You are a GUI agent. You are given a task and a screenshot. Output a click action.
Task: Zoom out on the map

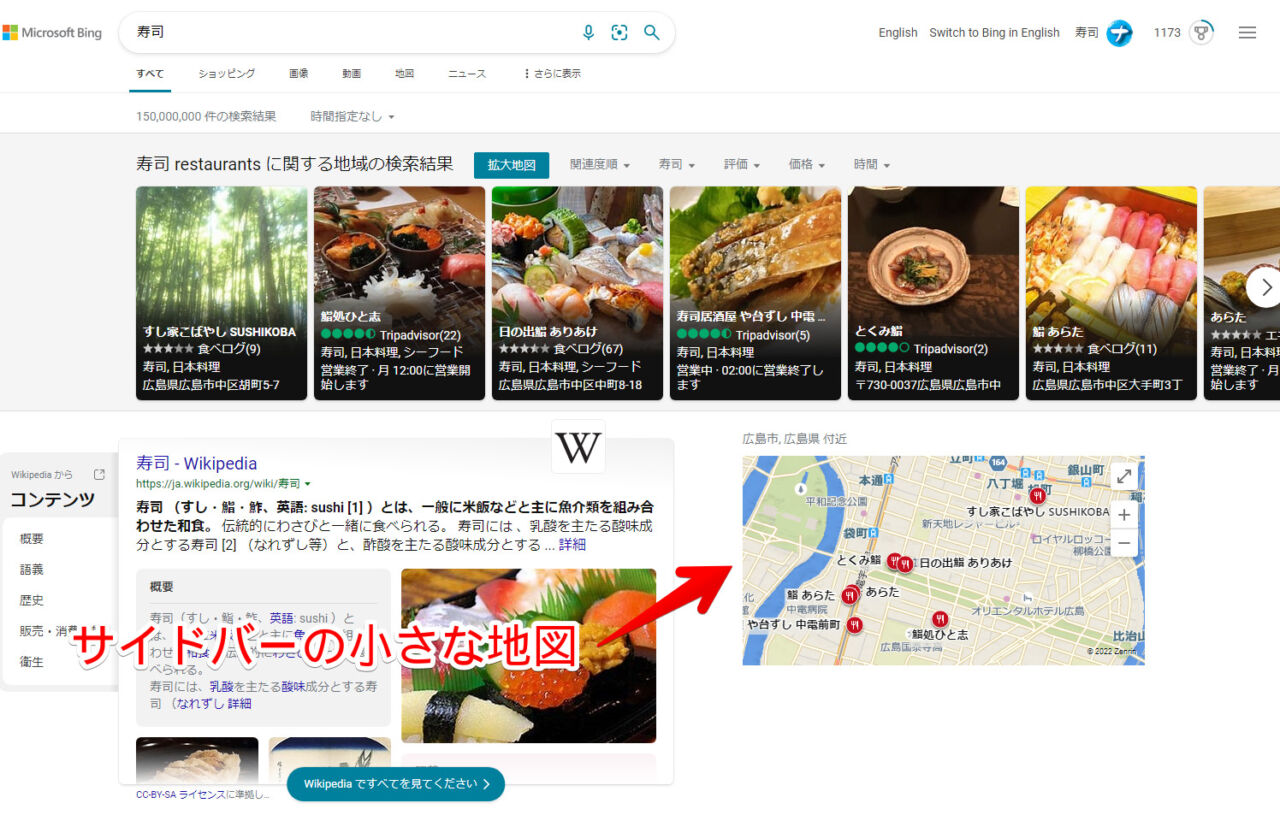1124,543
